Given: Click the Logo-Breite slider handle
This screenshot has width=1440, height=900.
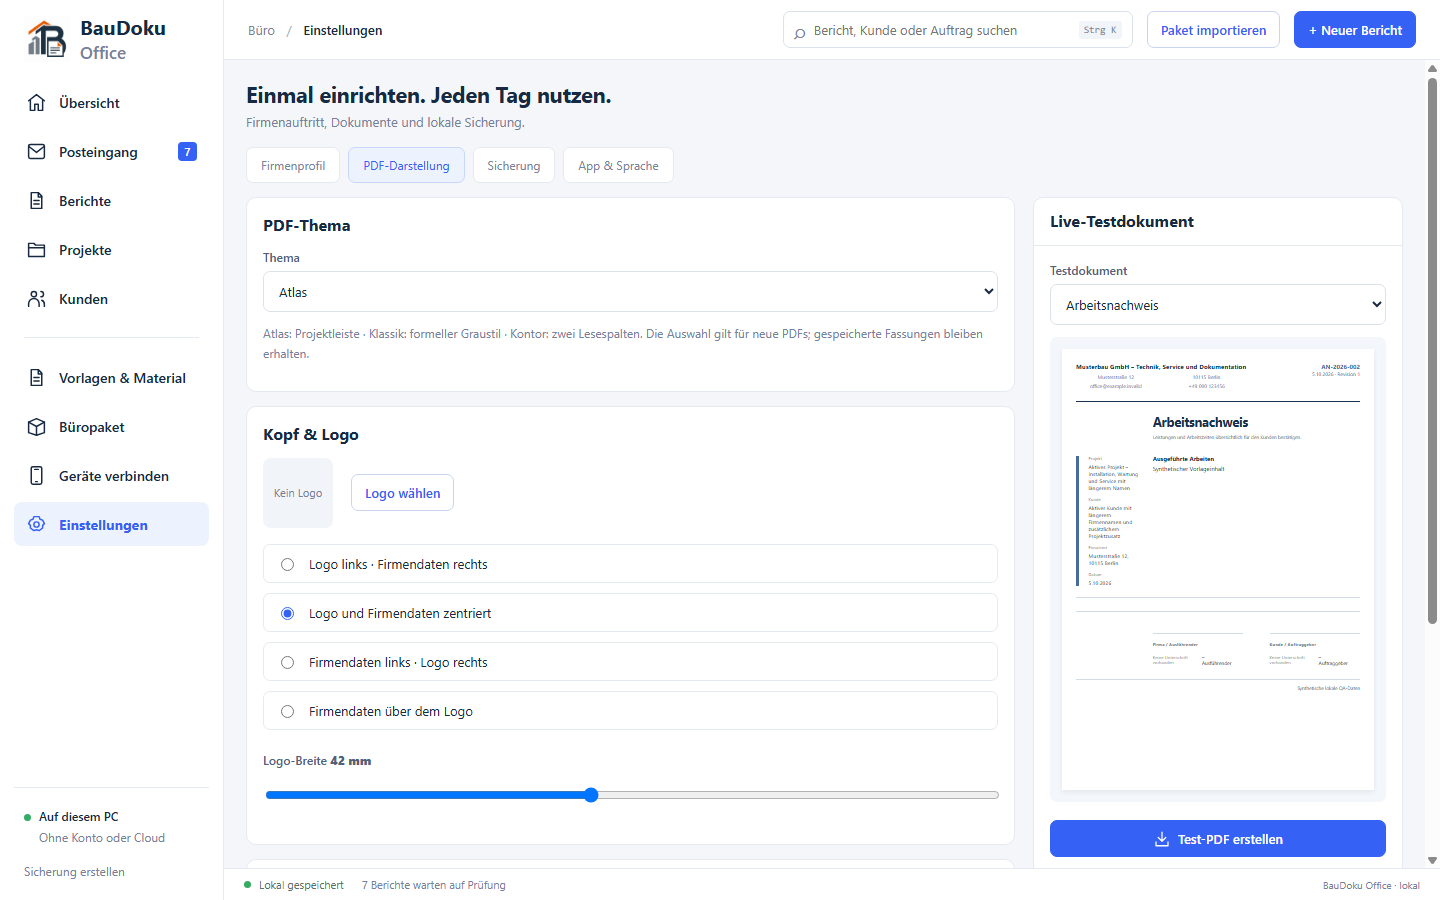Looking at the screenshot, I should (591, 795).
